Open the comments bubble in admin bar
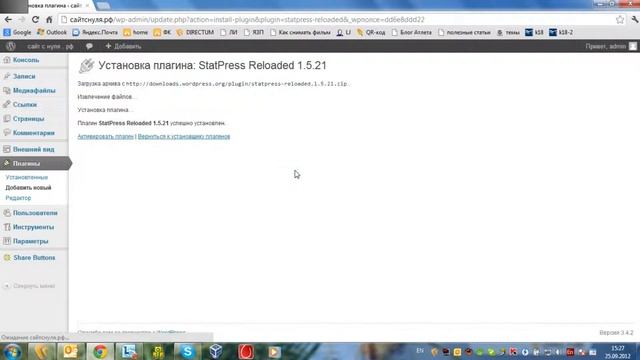 tap(89, 46)
